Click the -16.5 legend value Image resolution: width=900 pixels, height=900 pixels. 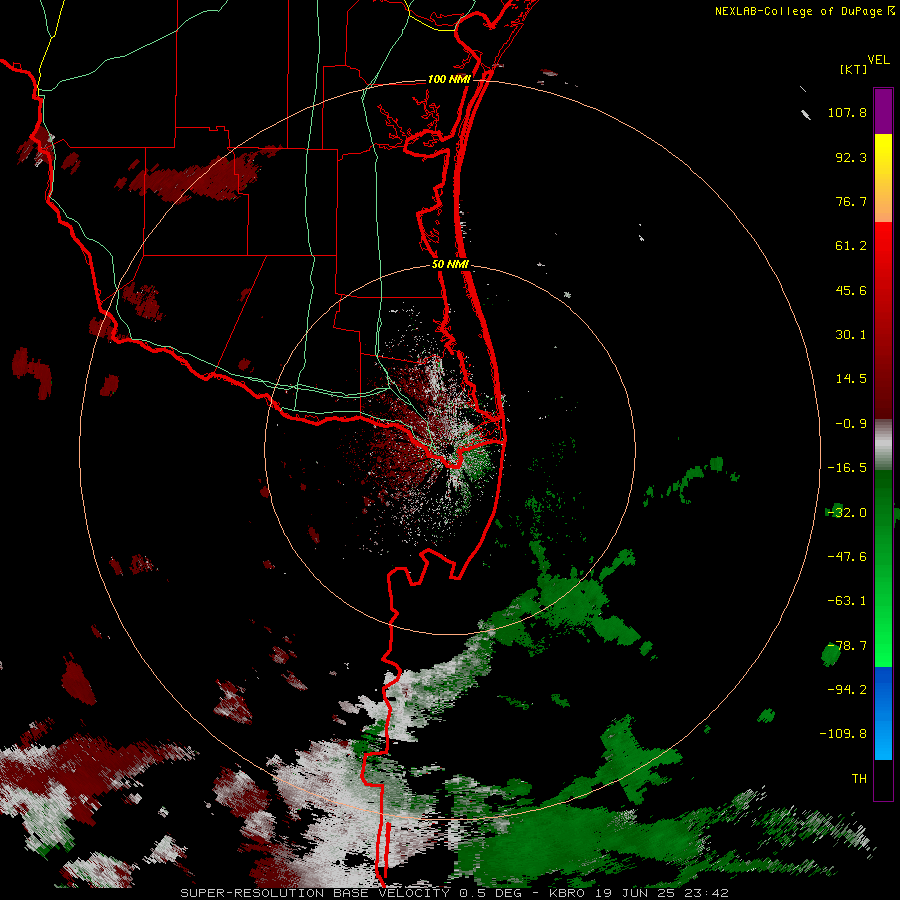pos(847,468)
